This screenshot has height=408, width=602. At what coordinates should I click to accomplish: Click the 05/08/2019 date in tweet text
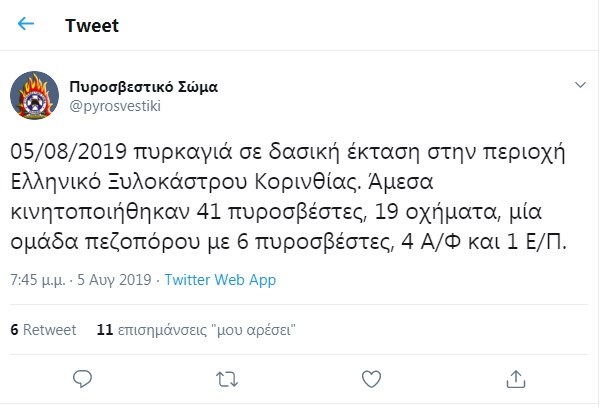(68, 152)
